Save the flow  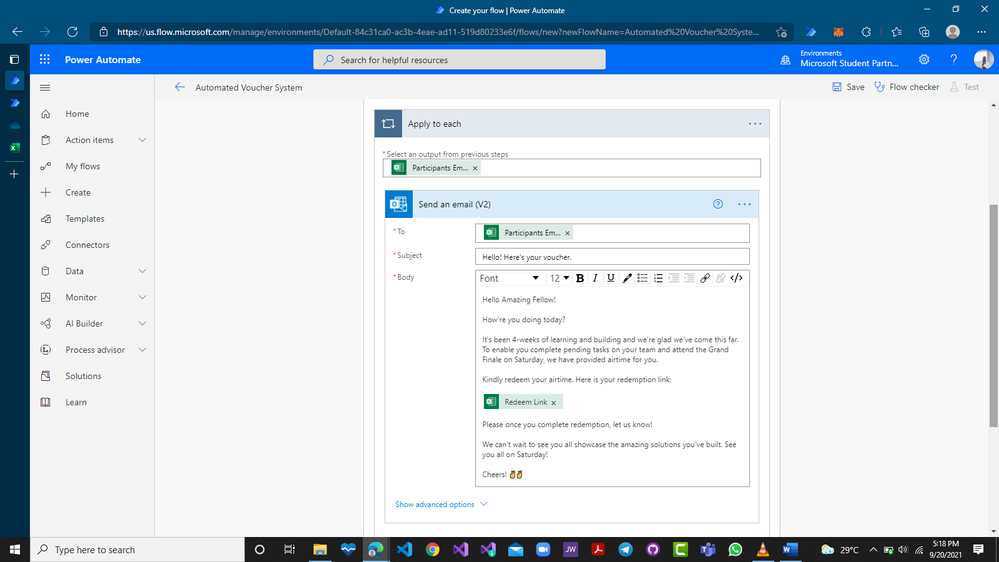click(x=848, y=87)
